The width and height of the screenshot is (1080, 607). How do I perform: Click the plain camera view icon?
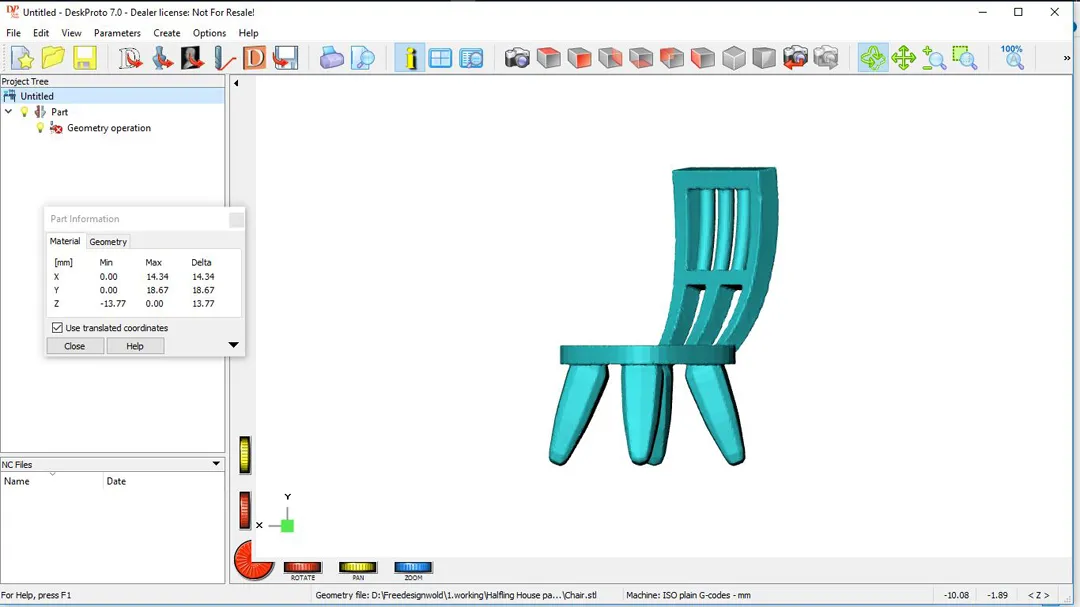click(x=517, y=58)
